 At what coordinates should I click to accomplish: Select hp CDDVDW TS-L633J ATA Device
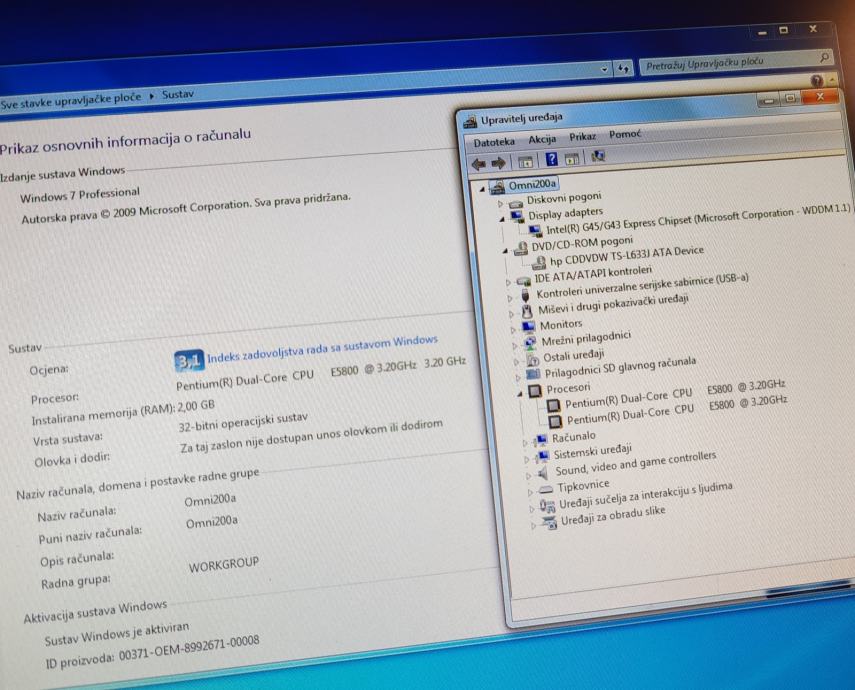pyautogui.click(x=627, y=255)
